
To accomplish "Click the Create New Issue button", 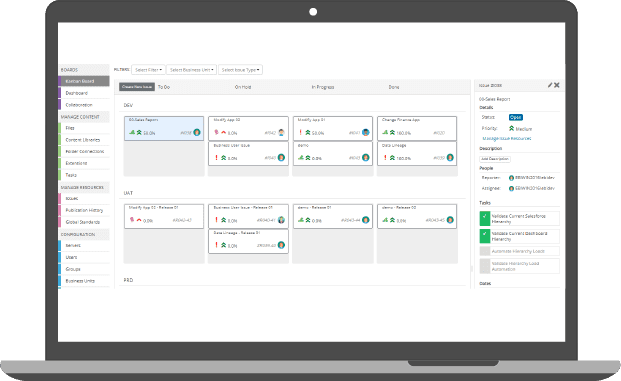I will (x=137, y=87).
